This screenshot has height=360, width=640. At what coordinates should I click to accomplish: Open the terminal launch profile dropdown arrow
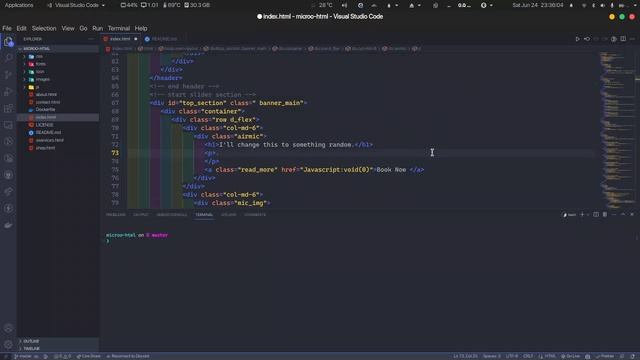pos(587,215)
